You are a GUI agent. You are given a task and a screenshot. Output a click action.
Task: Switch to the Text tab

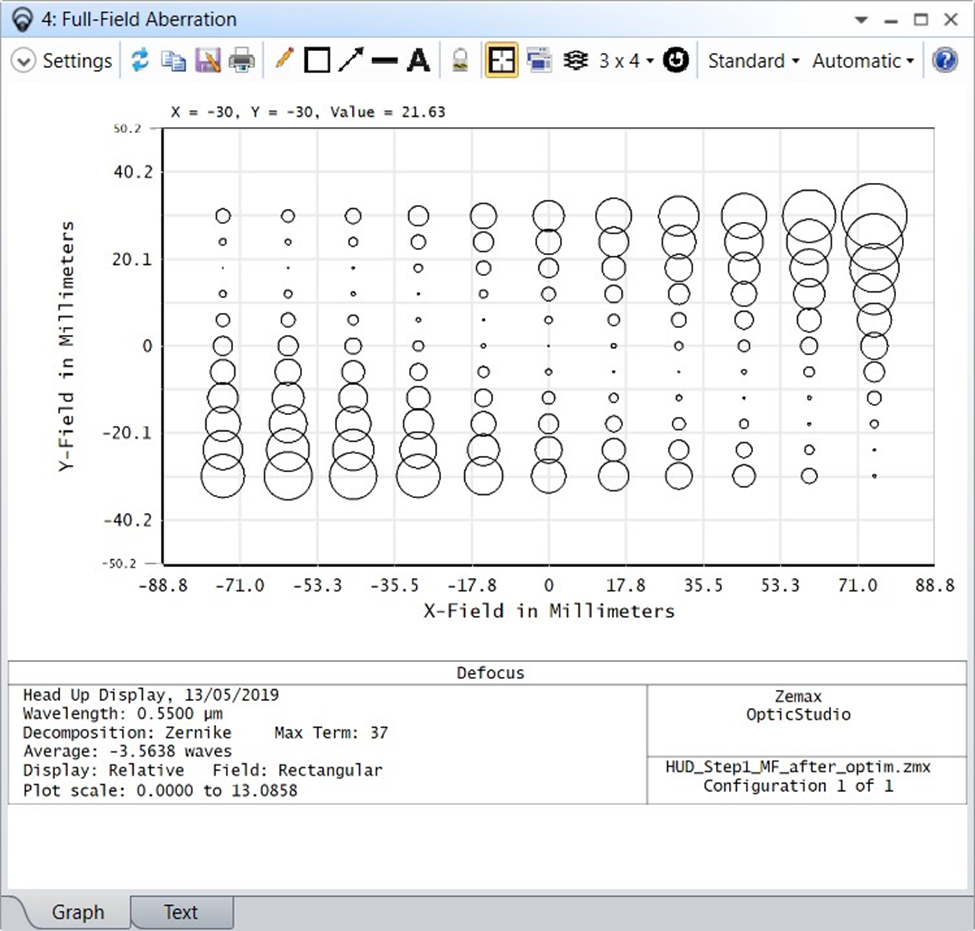[181, 912]
